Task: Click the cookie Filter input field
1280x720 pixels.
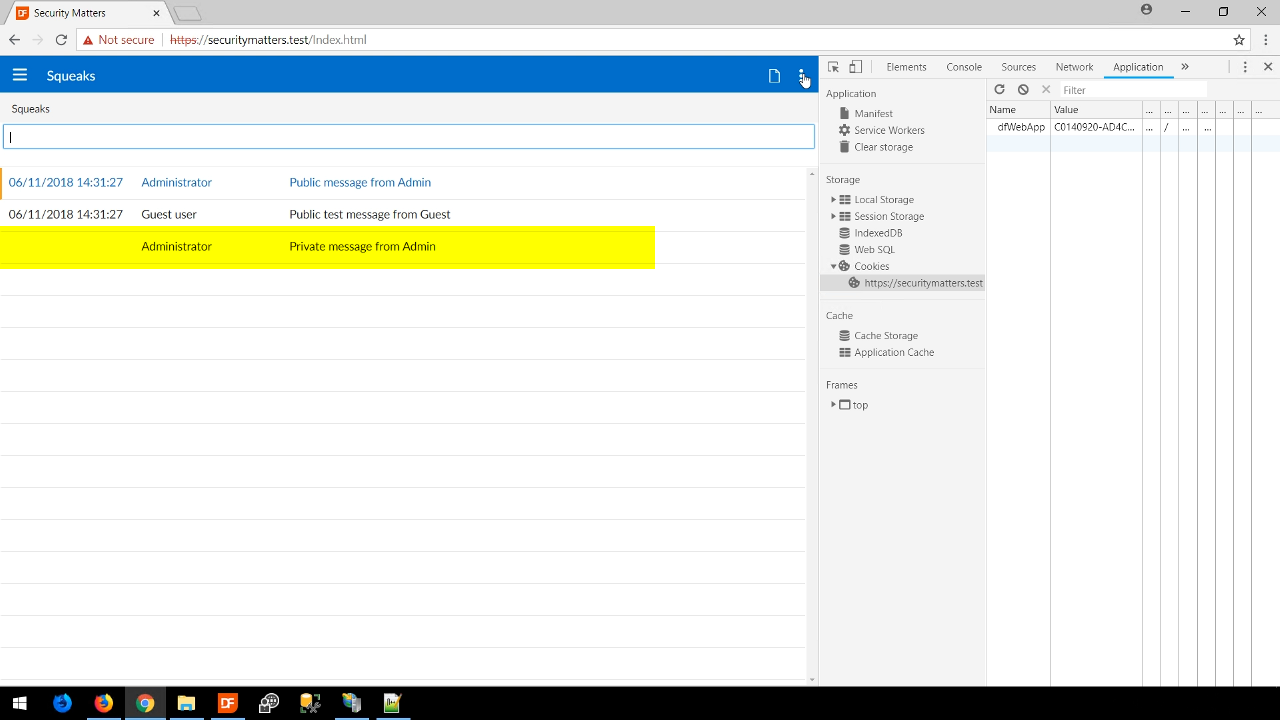Action: click(1132, 90)
